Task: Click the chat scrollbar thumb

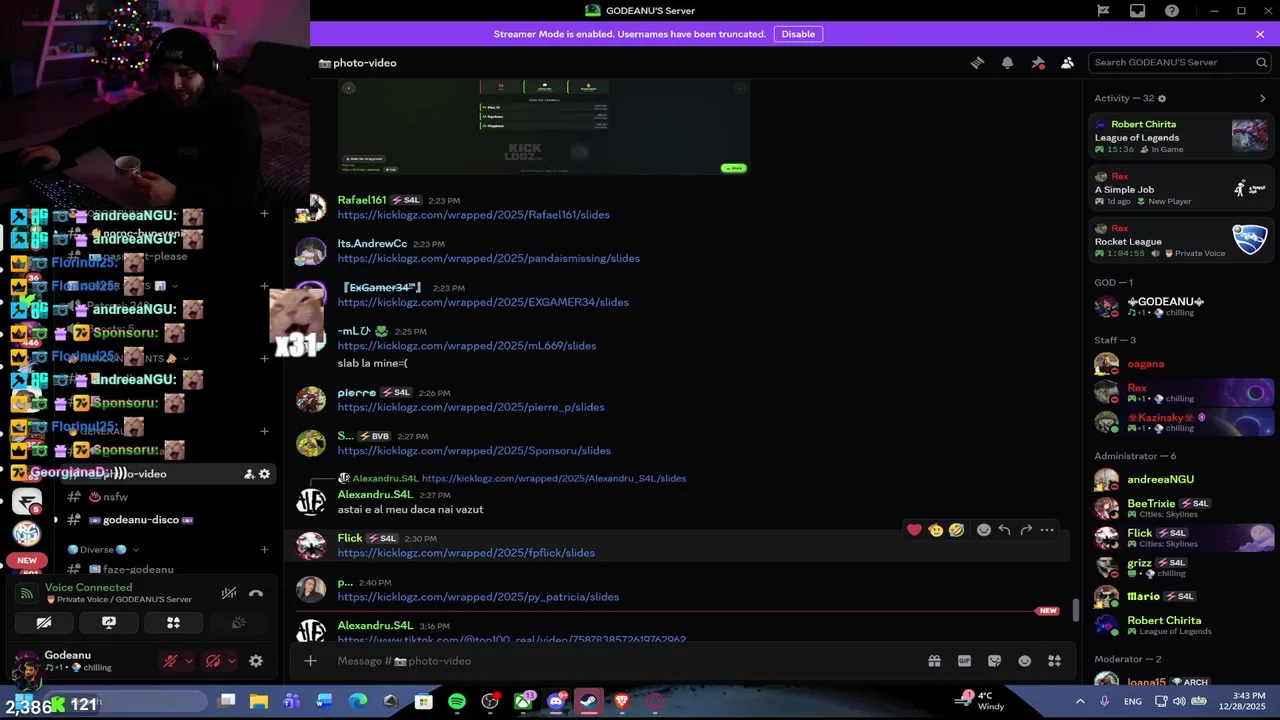Action: coord(1076,610)
